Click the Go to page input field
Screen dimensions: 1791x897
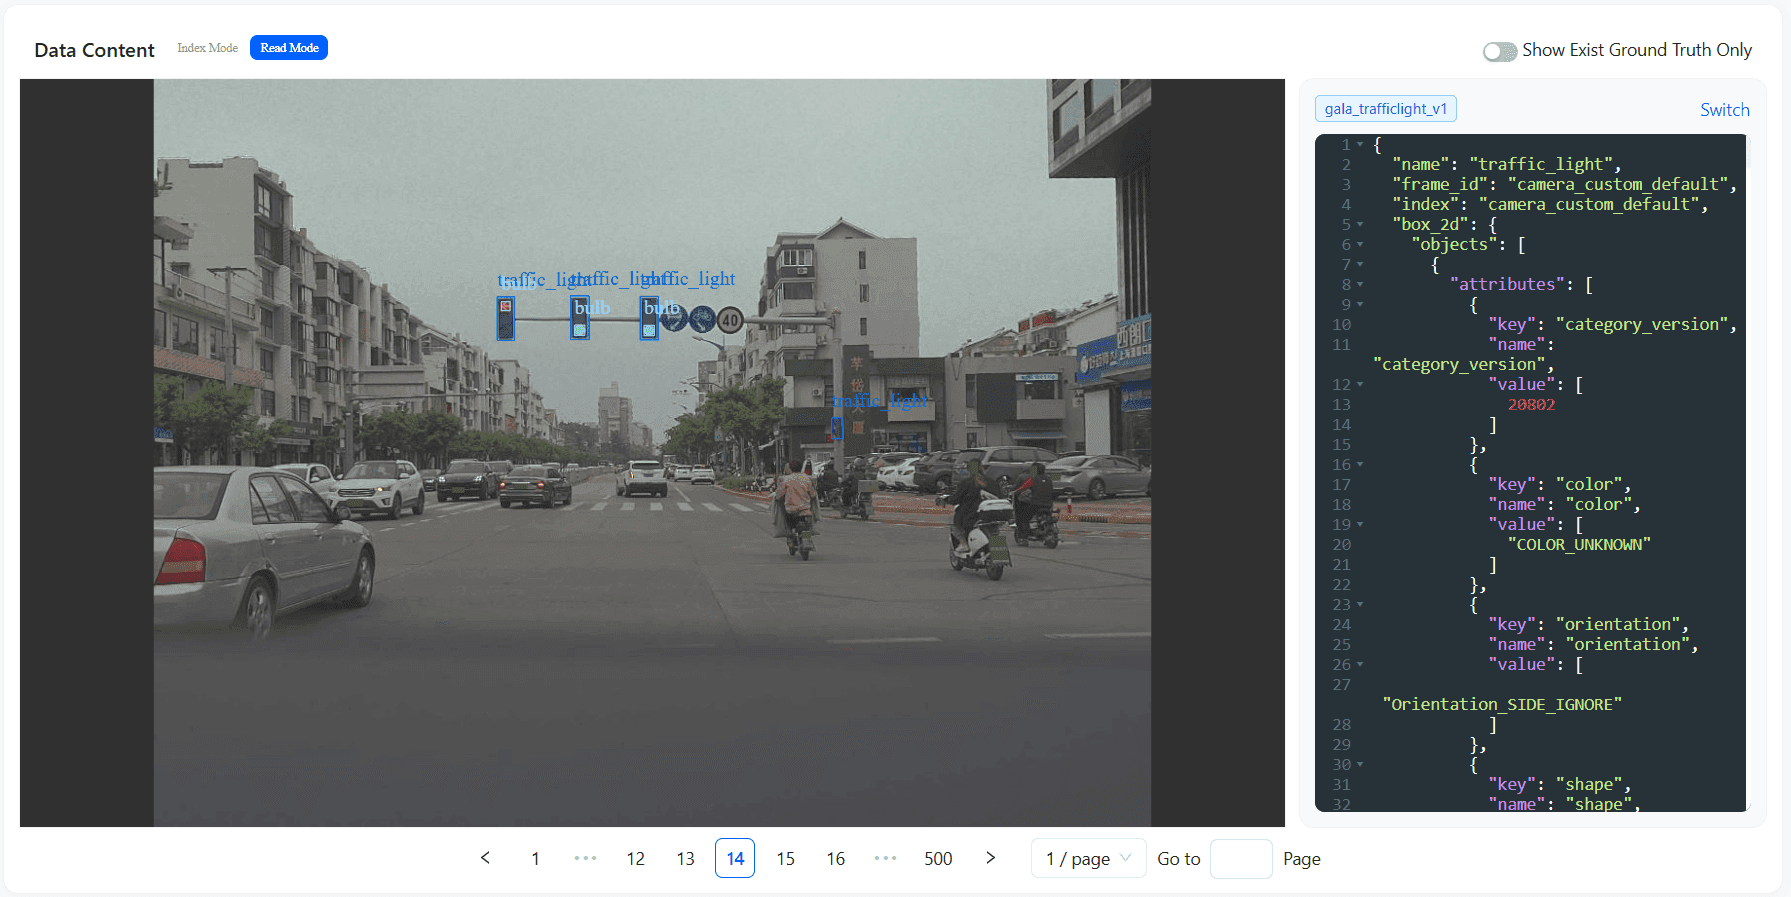(x=1240, y=859)
